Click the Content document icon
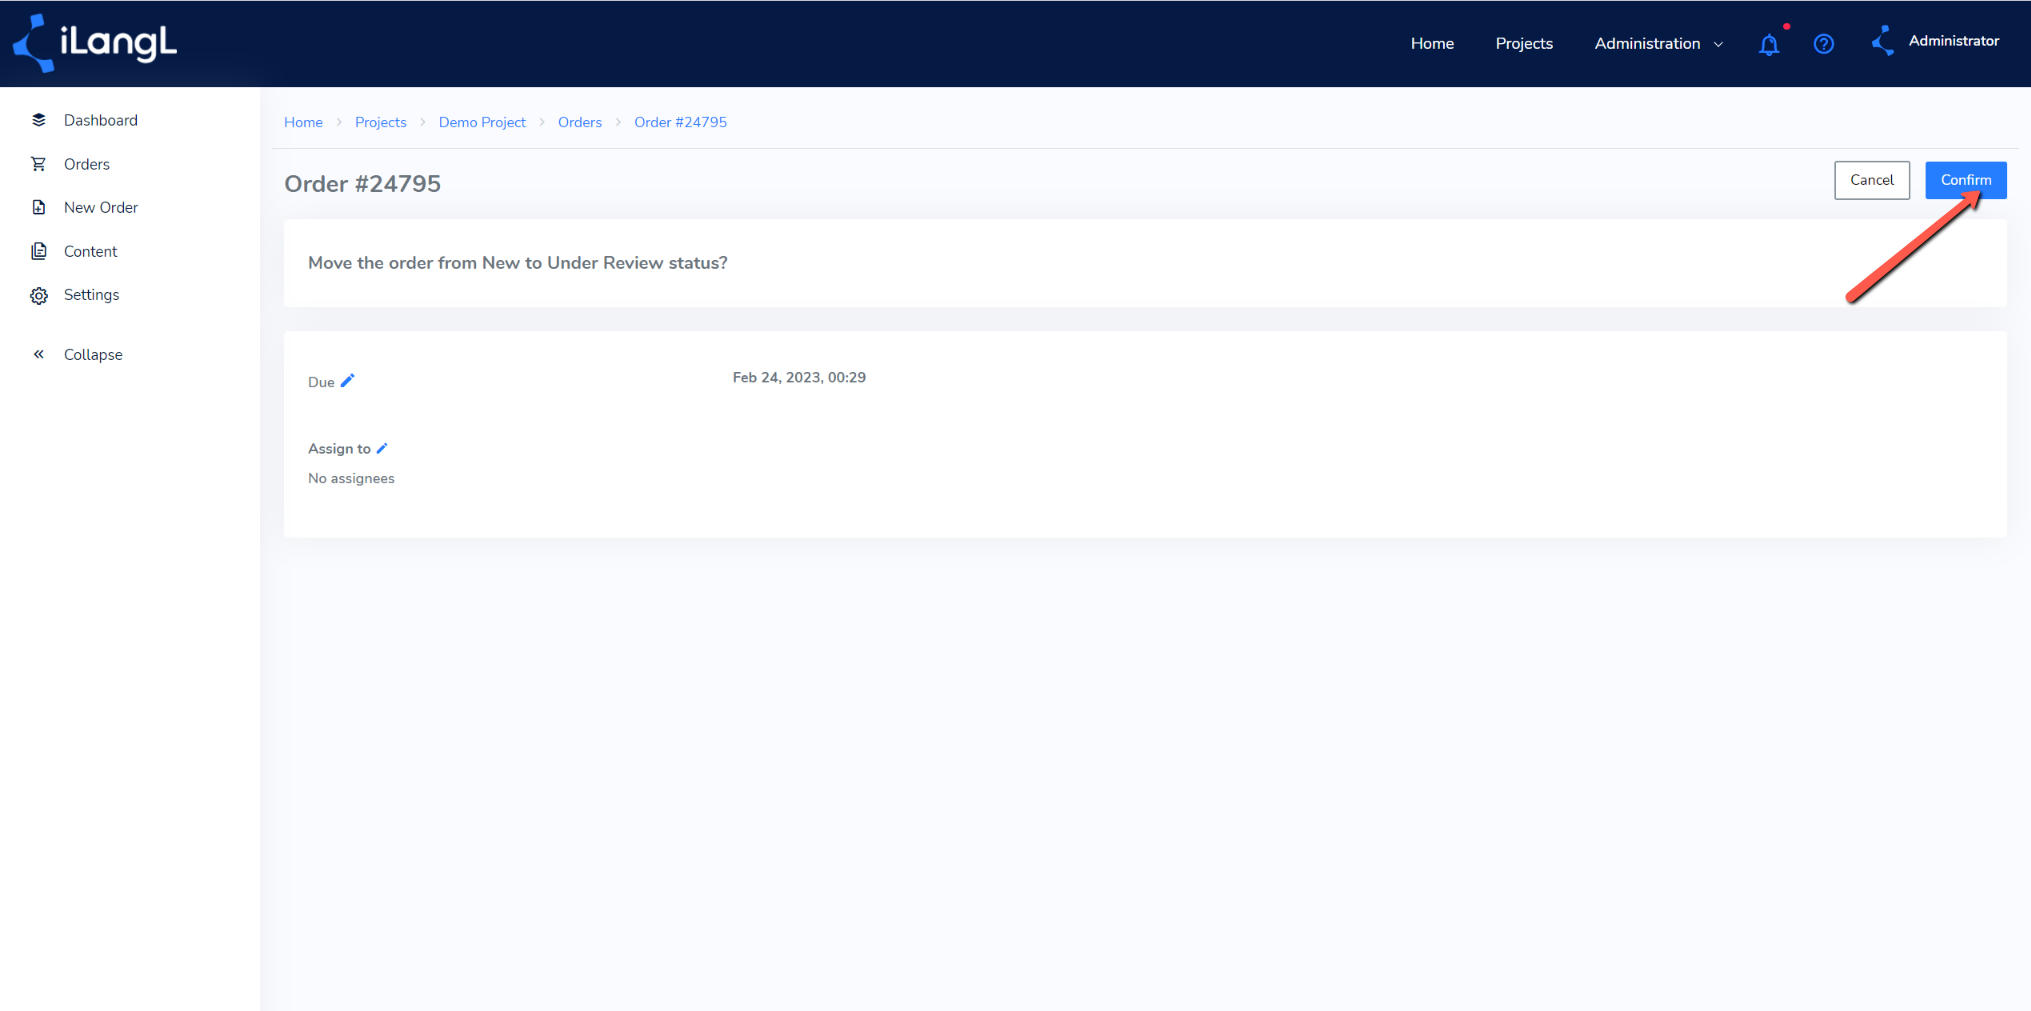 point(39,251)
